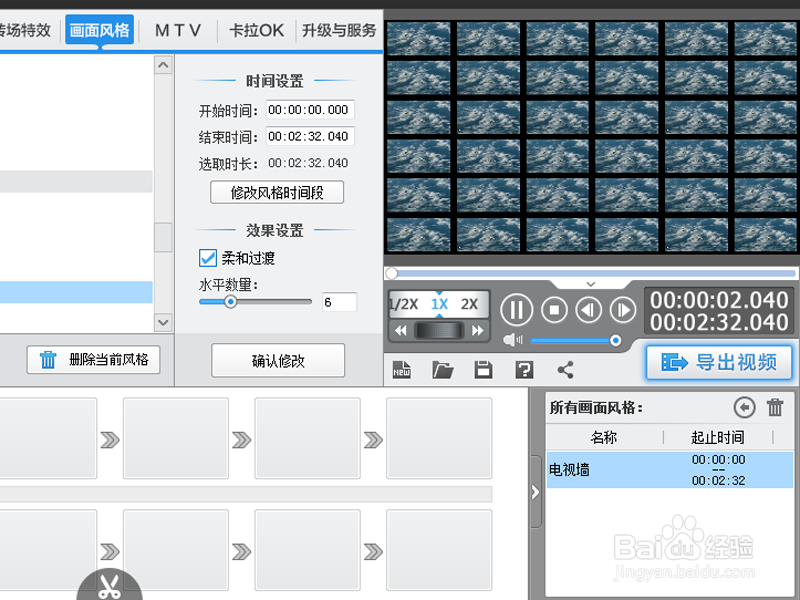Collapse the preview controls with down chevron

tap(591, 284)
